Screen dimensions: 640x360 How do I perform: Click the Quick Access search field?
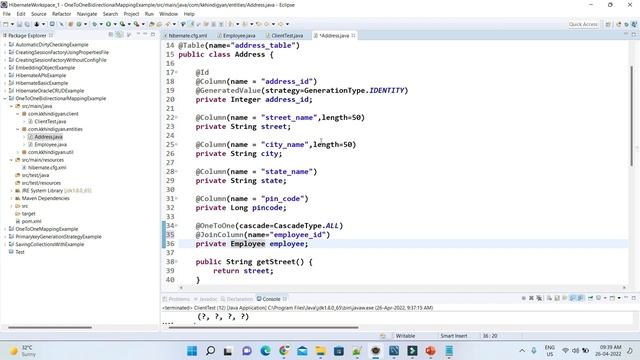583,24
